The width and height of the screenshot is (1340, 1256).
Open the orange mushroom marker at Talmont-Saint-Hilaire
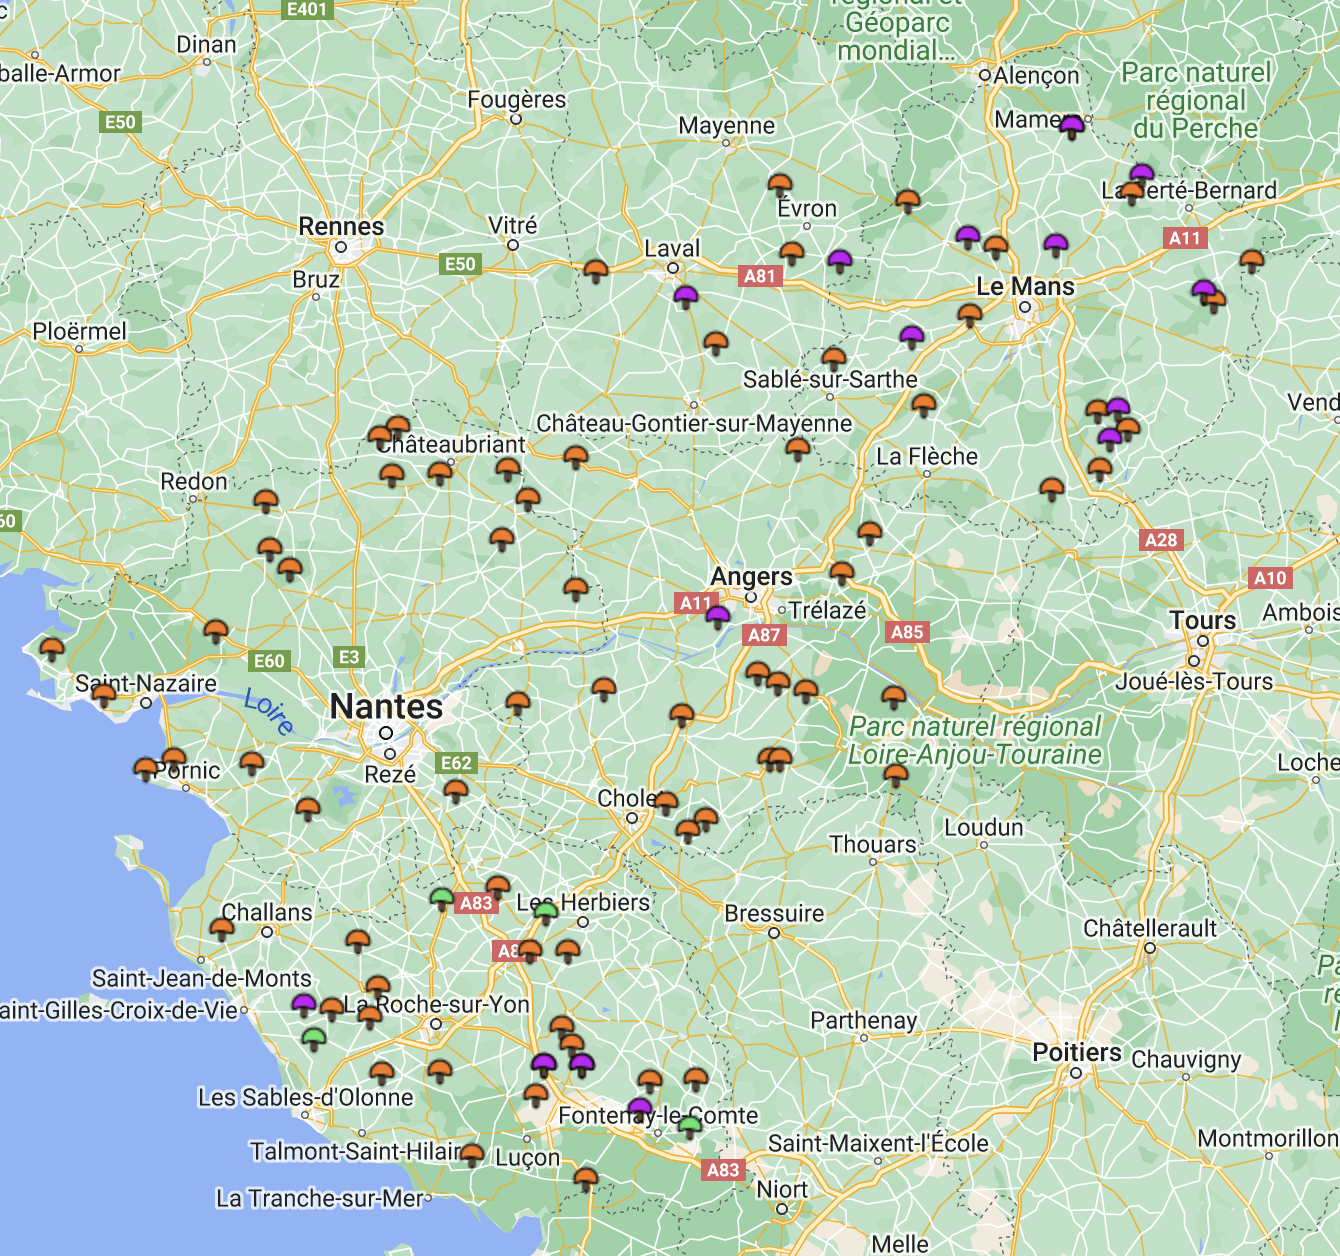pos(472,1154)
